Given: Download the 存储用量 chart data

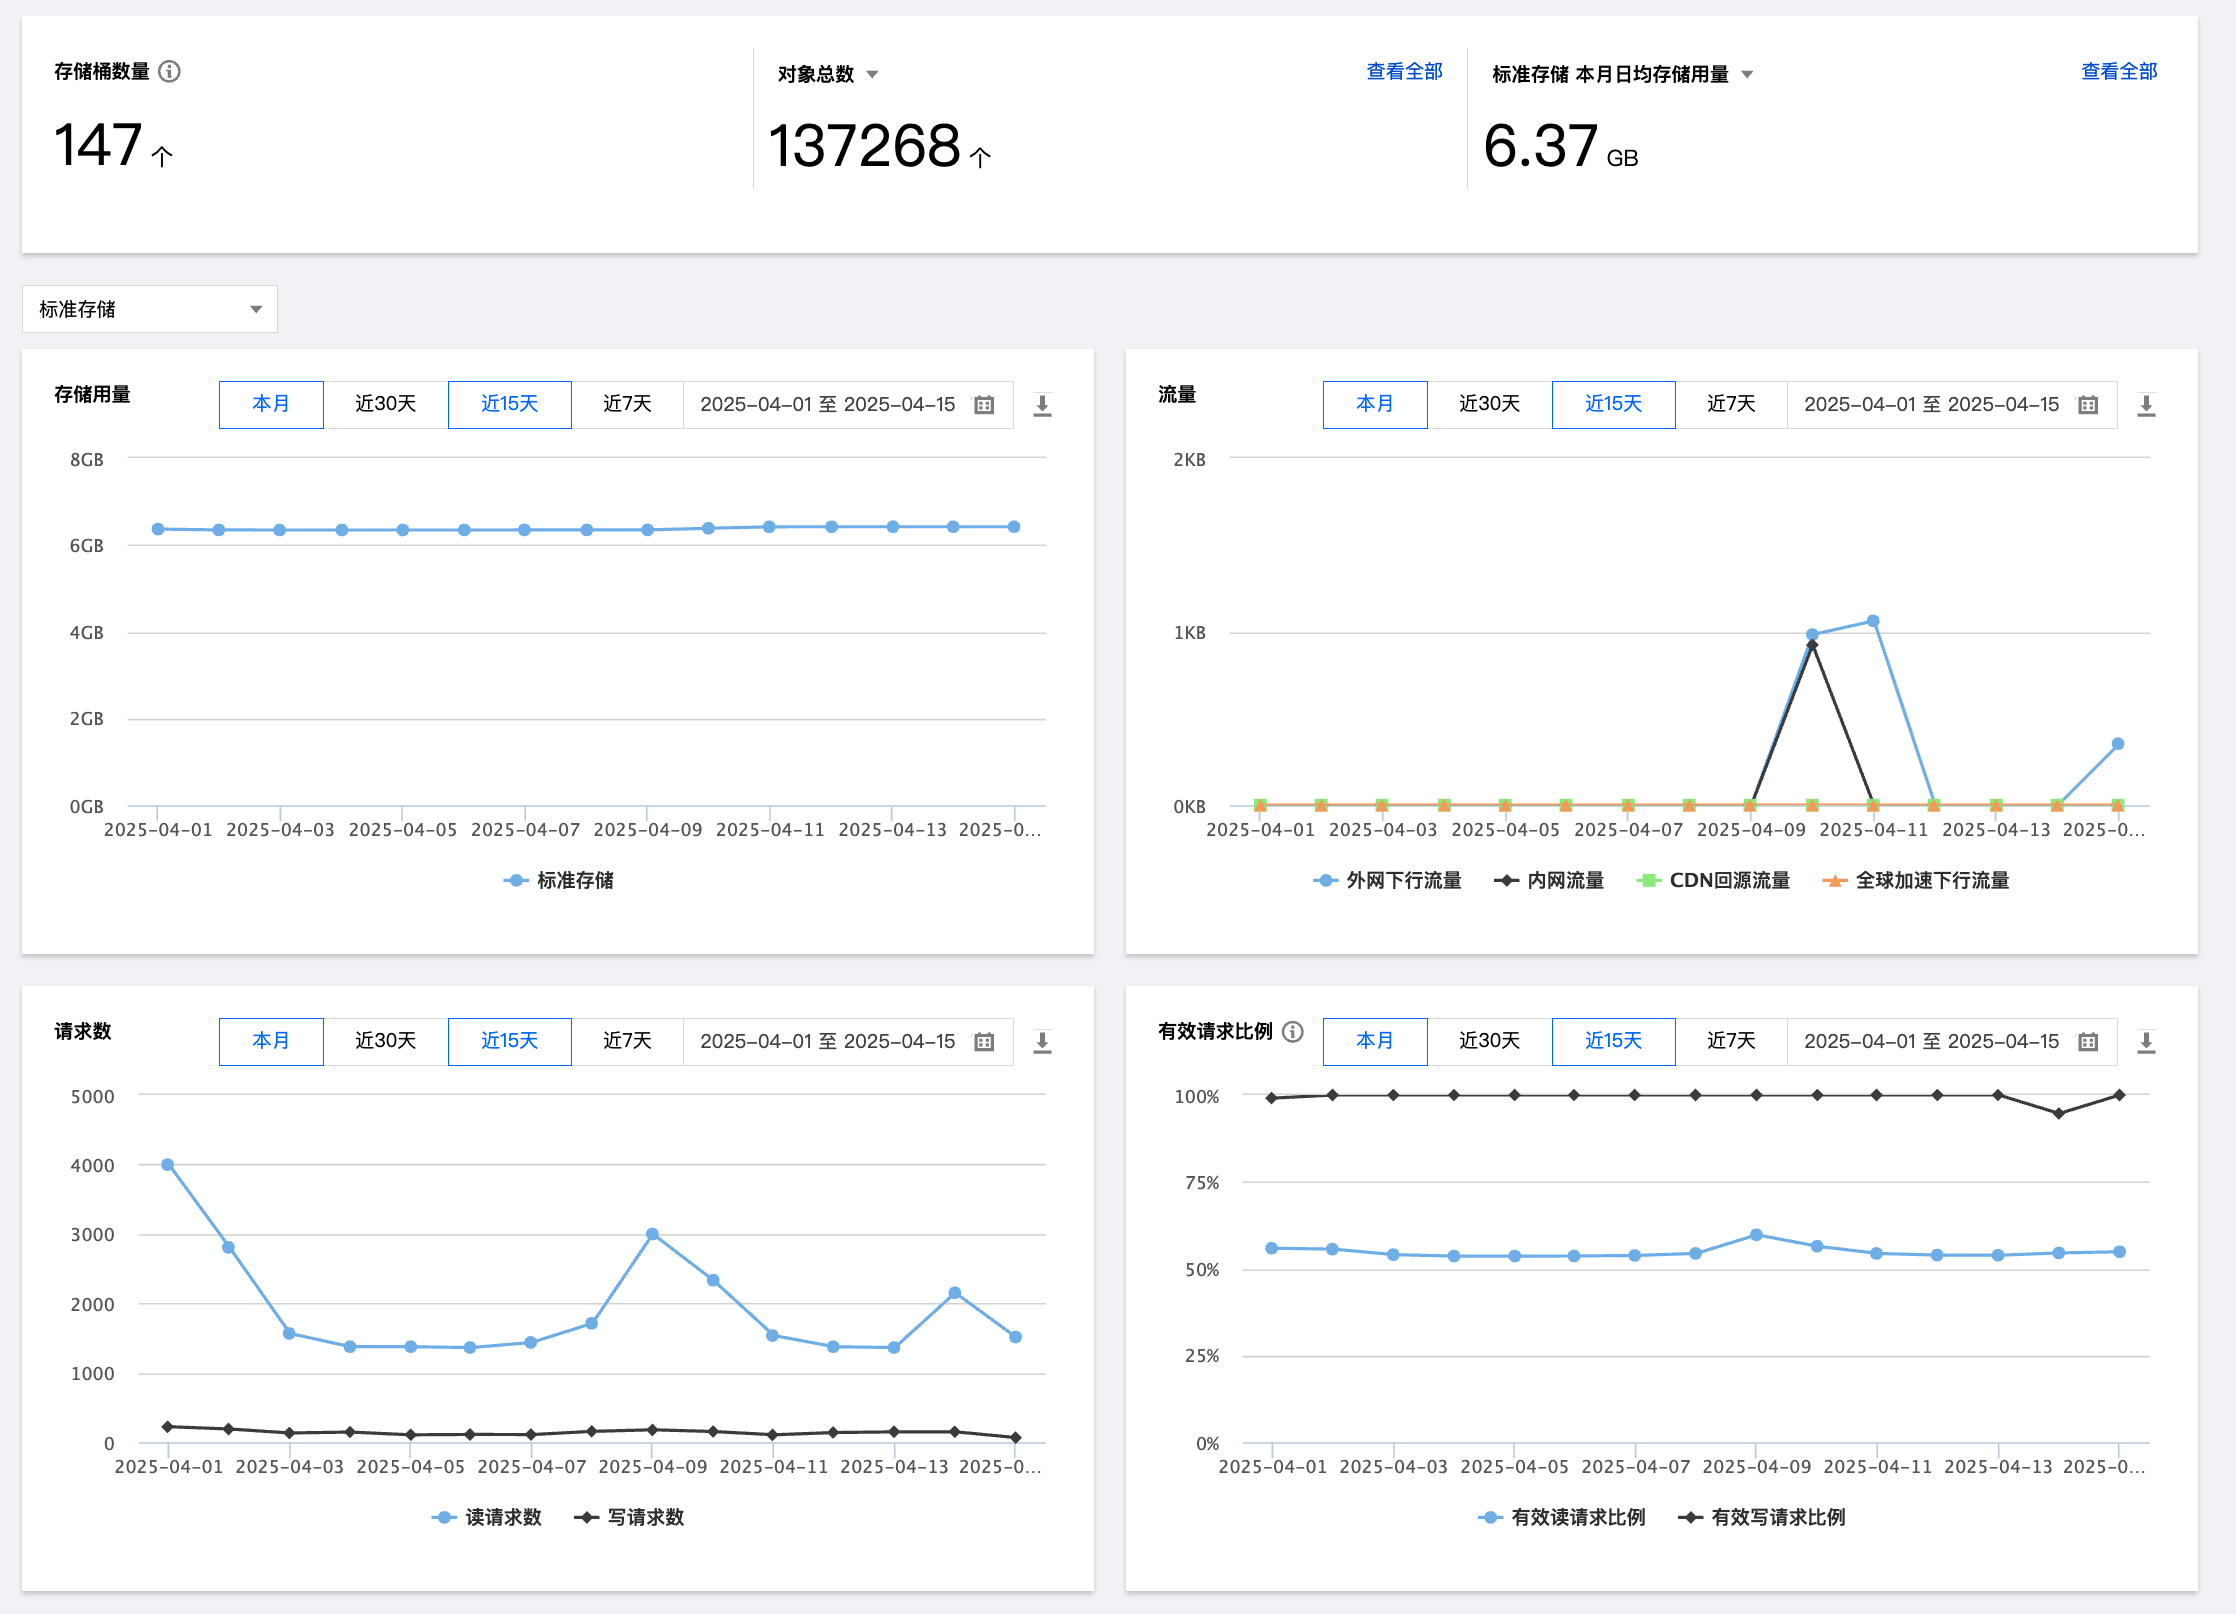Looking at the screenshot, I should tap(1042, 404).
